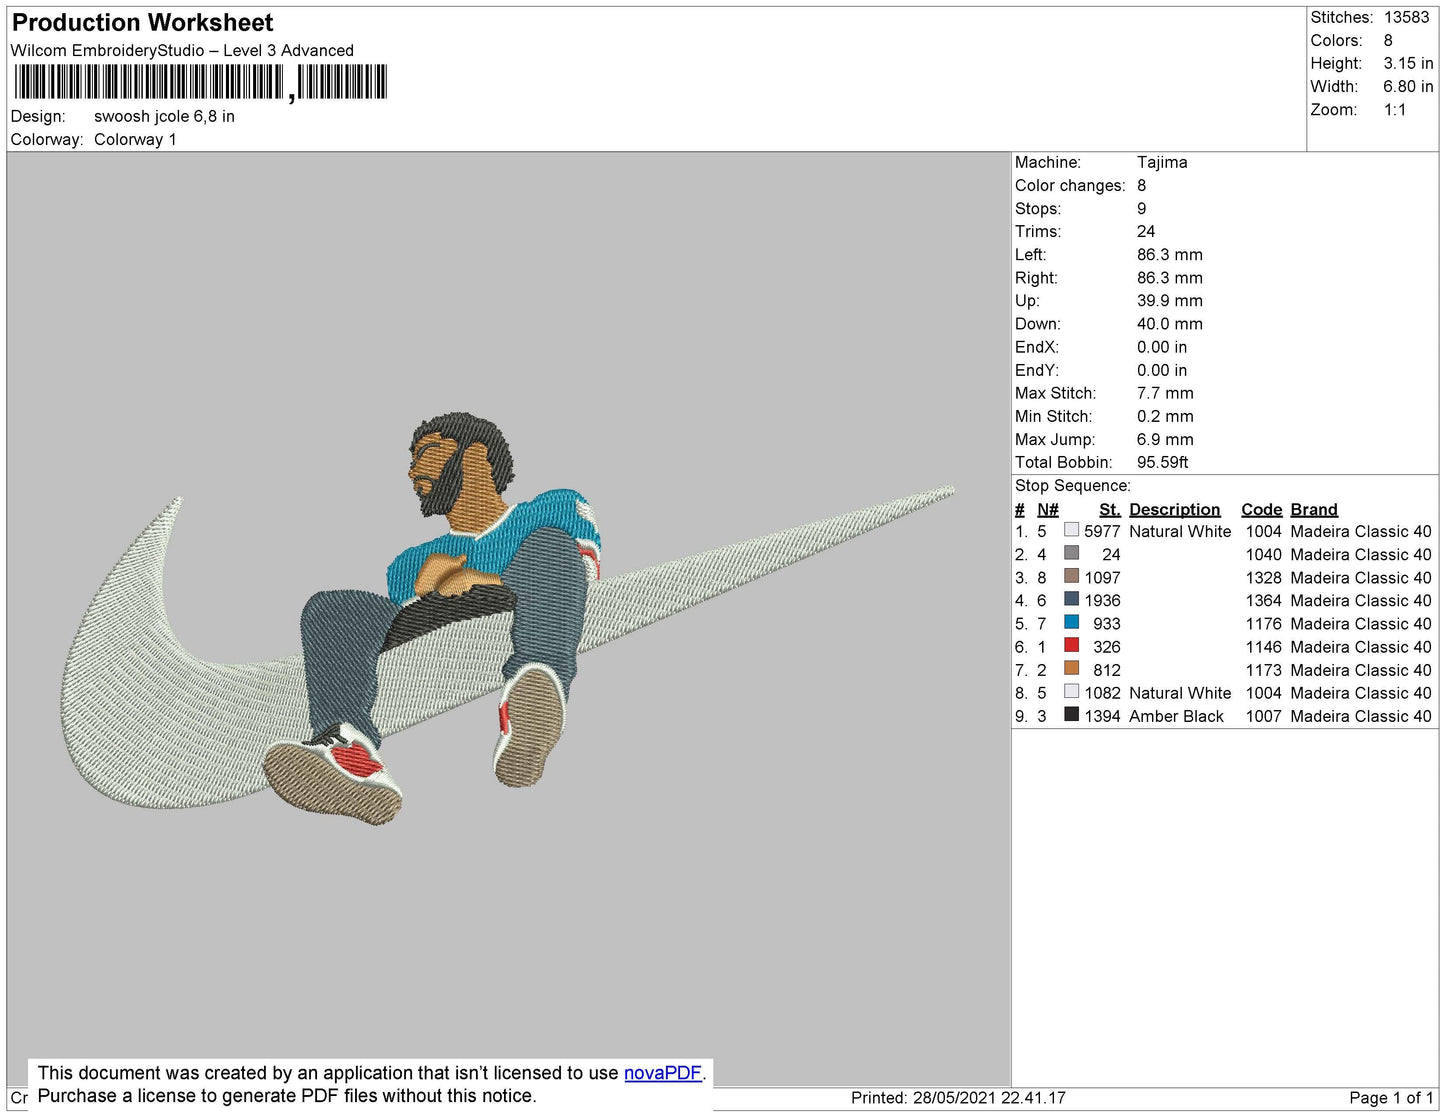Click the Machine value Tajima
Viewport: 1445px width, 1117px height.
1162,162
